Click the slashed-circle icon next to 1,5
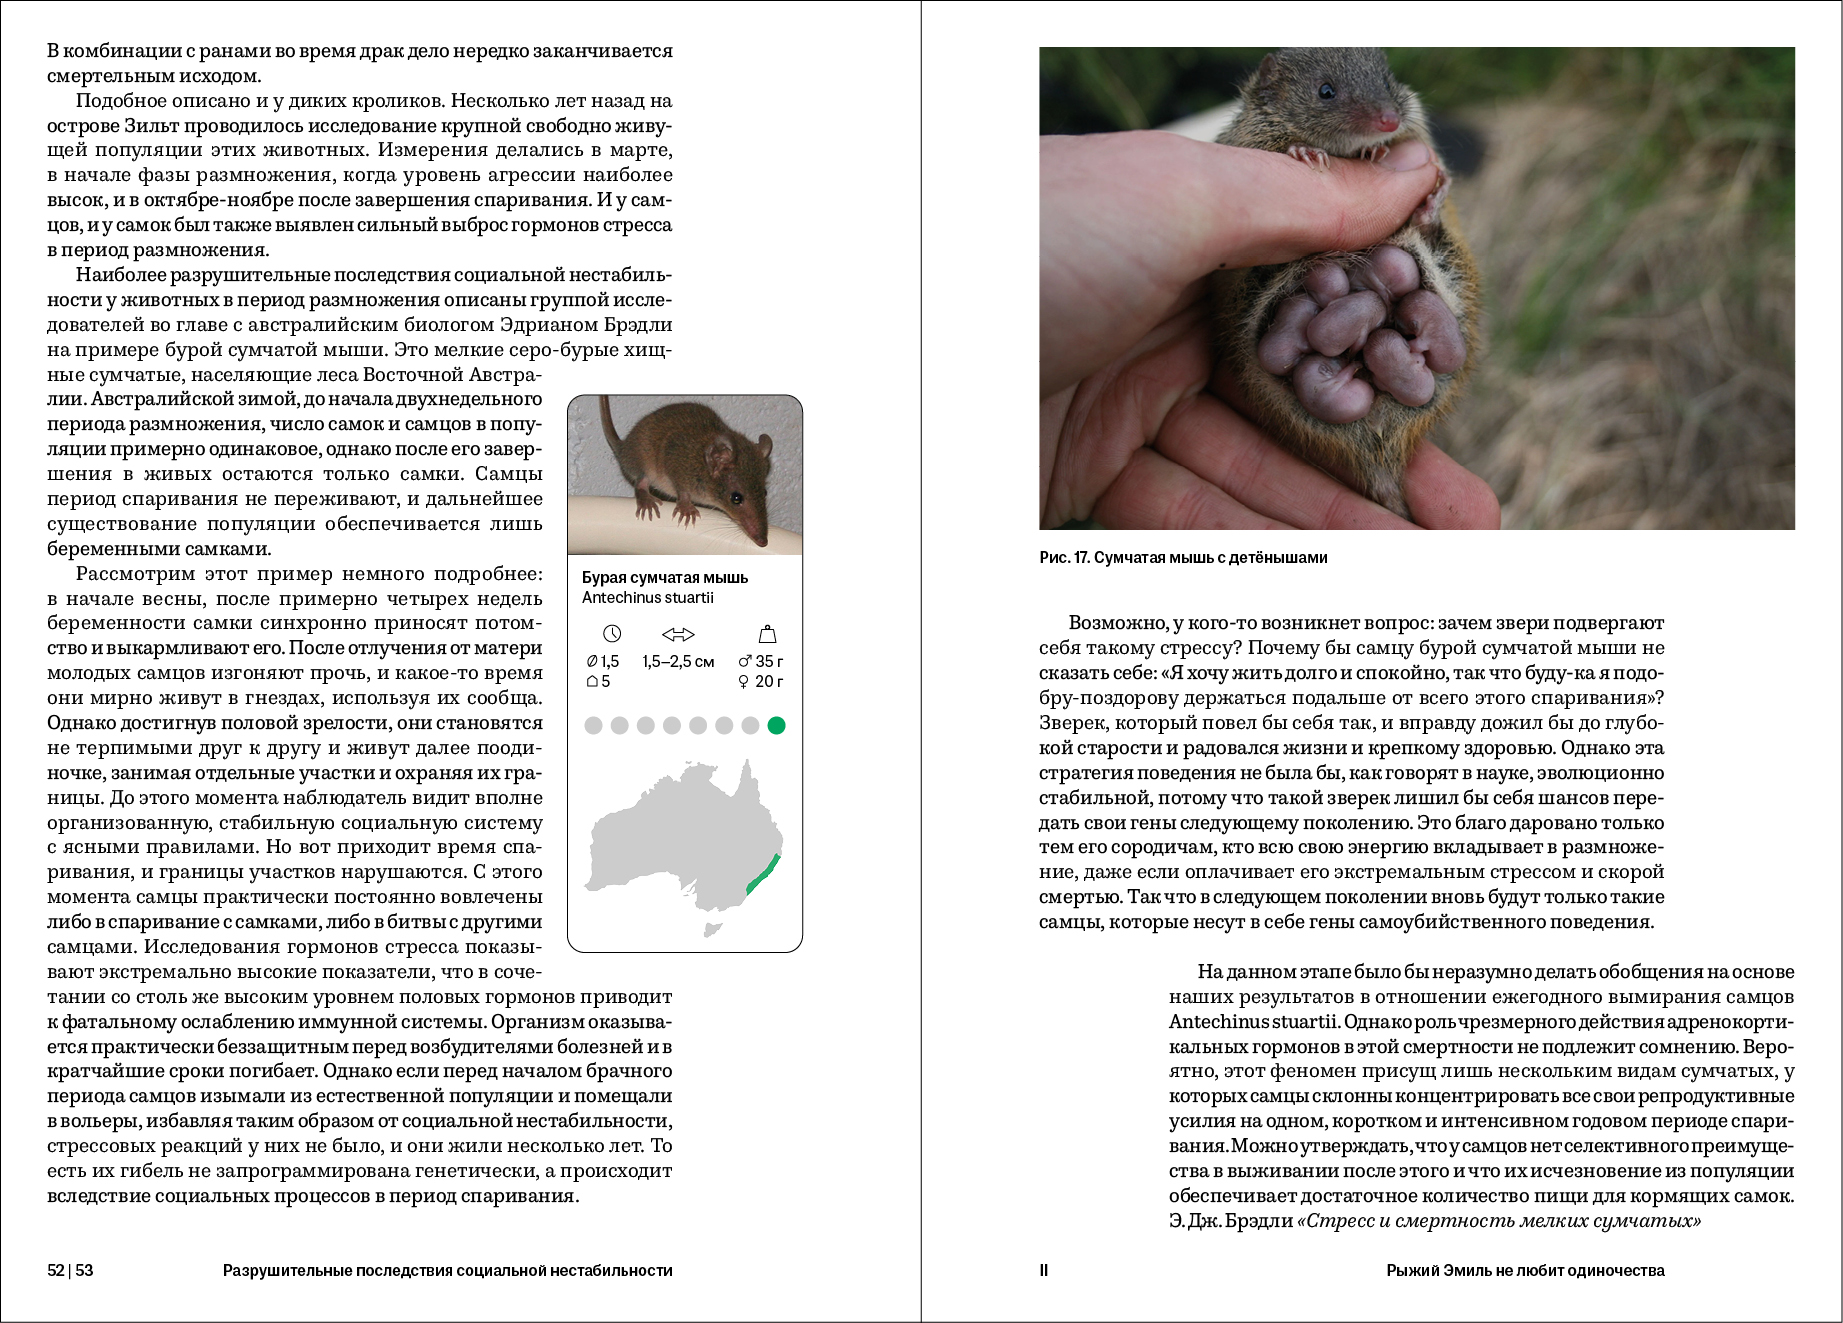Screen dimensions: 1843x1323 [x=591, y=661]
